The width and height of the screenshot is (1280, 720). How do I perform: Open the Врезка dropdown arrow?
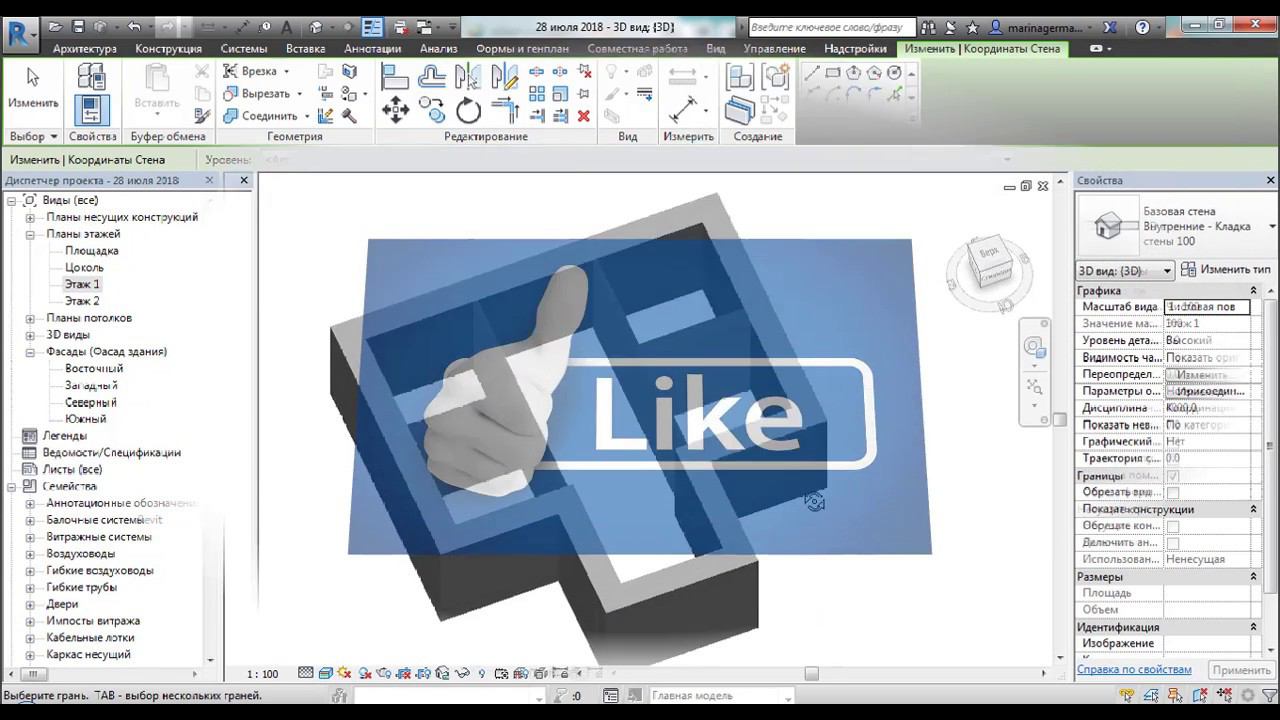(x=286, y=72)
